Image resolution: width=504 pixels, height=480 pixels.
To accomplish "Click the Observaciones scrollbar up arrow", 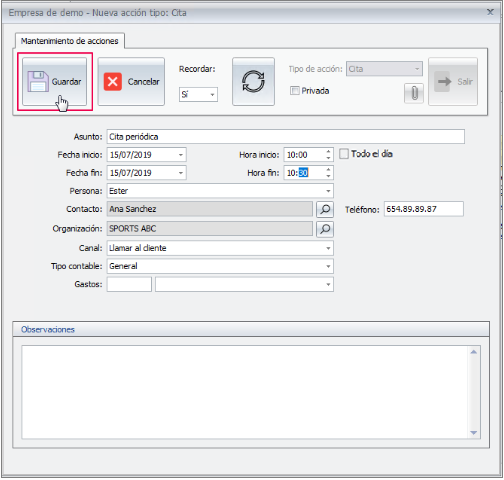I will [x=474, y=352].
